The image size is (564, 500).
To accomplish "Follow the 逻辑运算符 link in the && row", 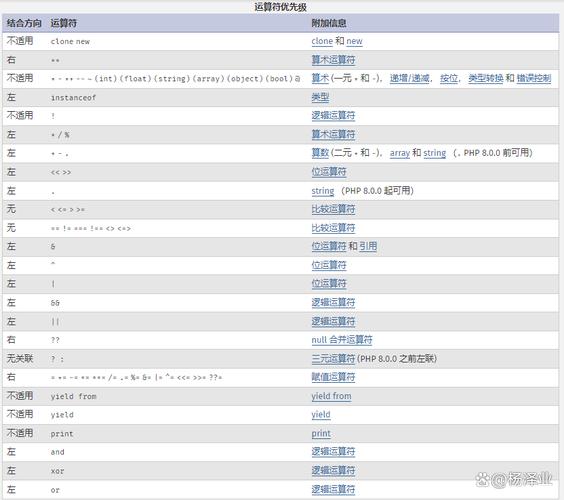I will click(333, 303).
